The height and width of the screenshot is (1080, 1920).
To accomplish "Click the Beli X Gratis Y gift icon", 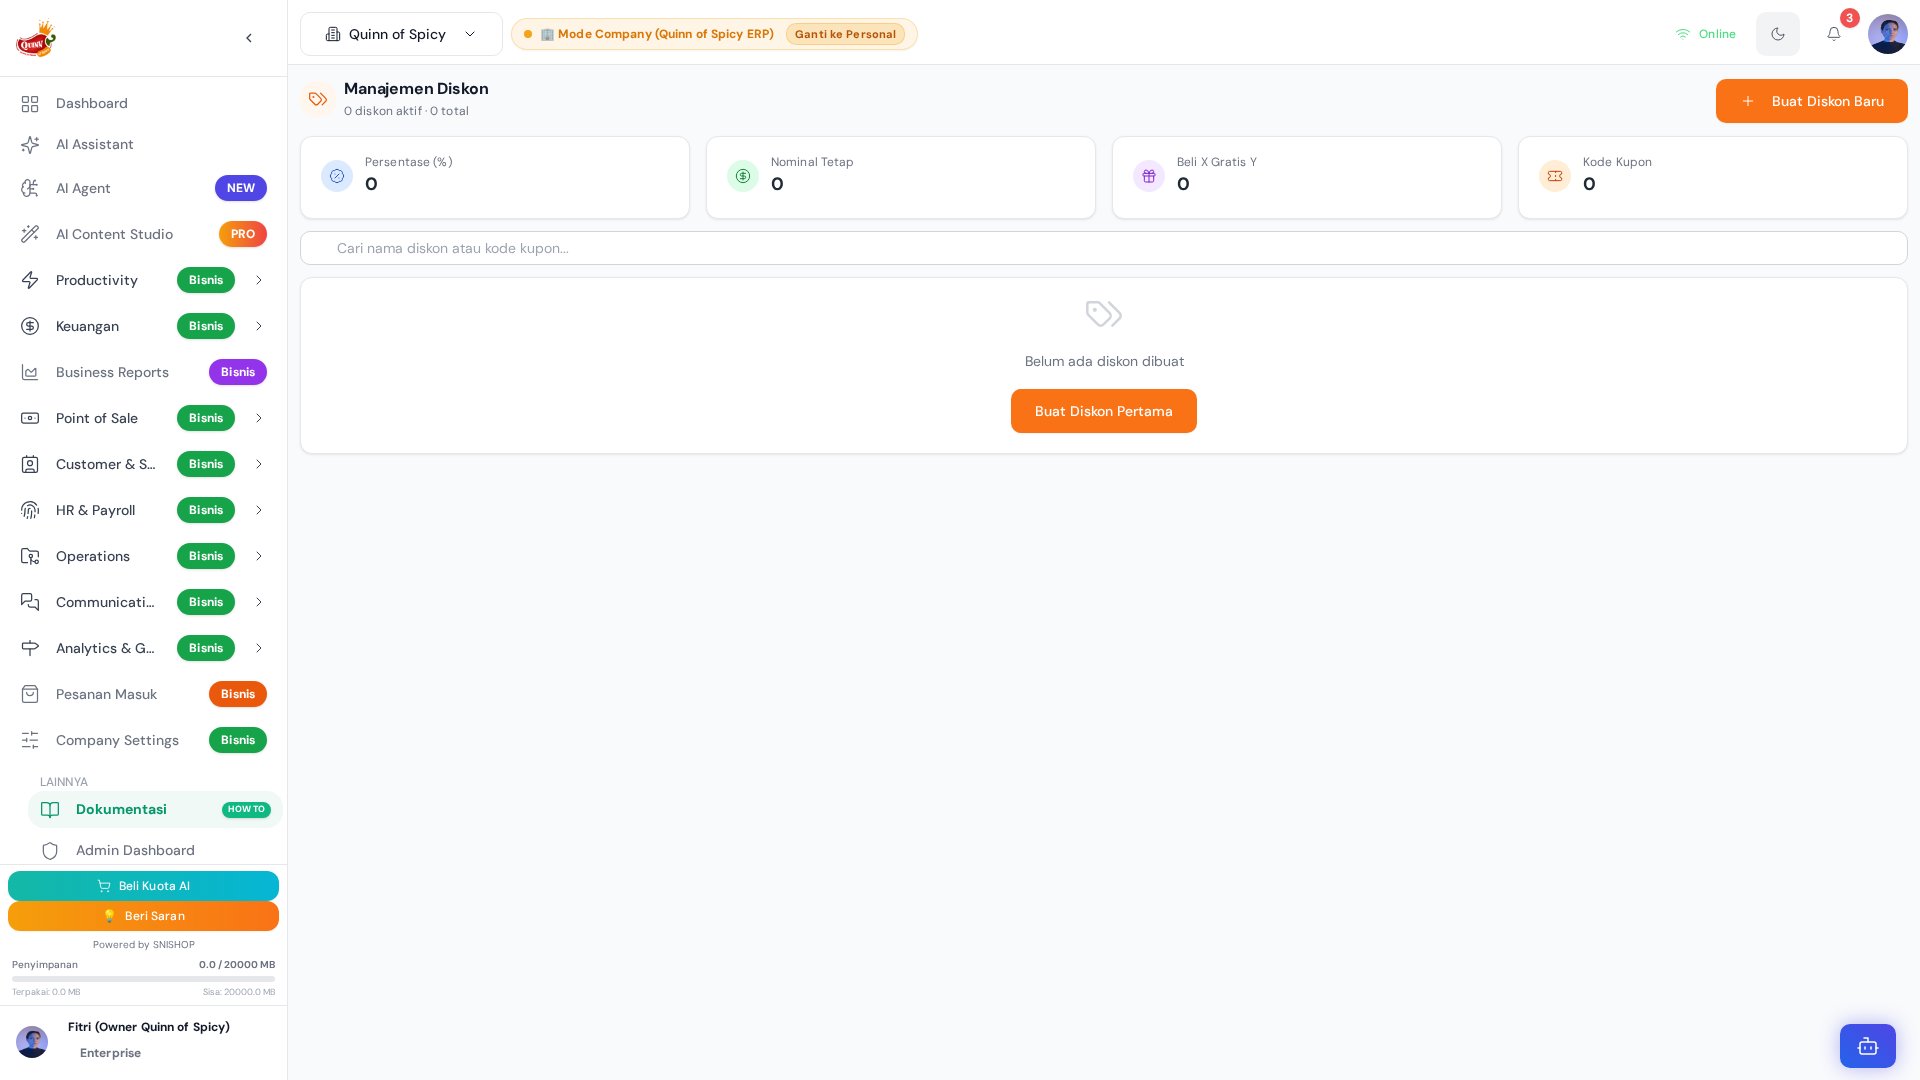I will 1149,176.
